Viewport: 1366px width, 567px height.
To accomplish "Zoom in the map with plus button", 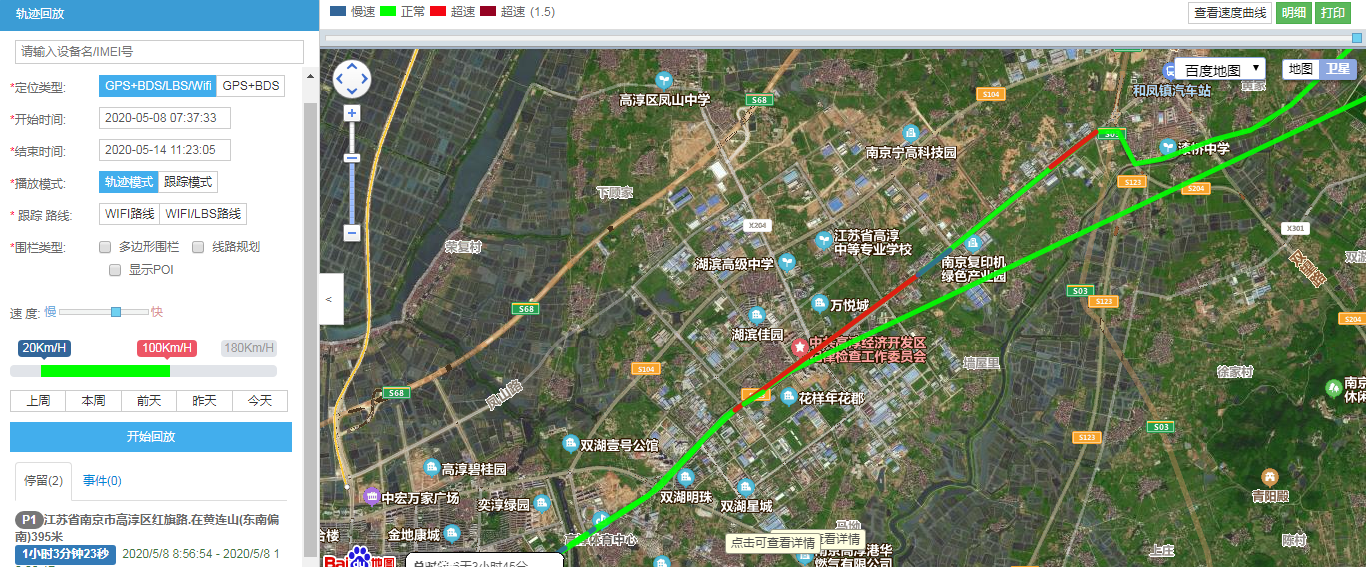I will coord(352,113).
